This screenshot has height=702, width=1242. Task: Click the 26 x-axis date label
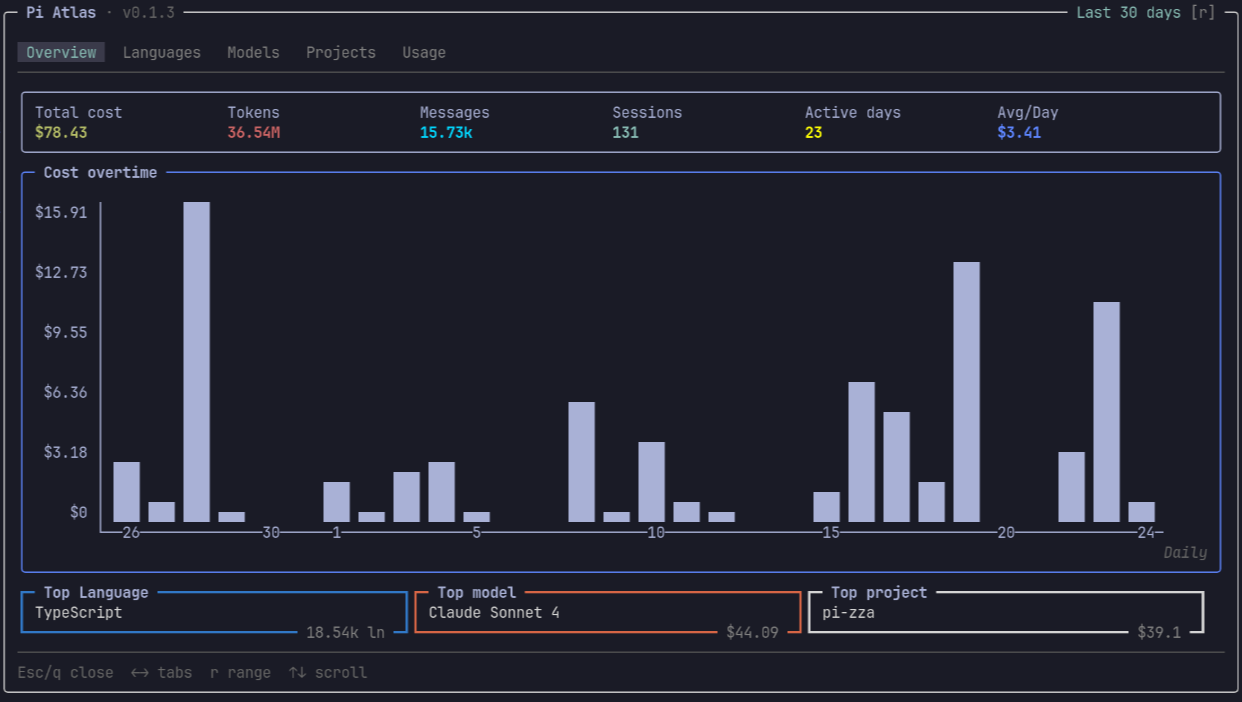tap(131, 532)
